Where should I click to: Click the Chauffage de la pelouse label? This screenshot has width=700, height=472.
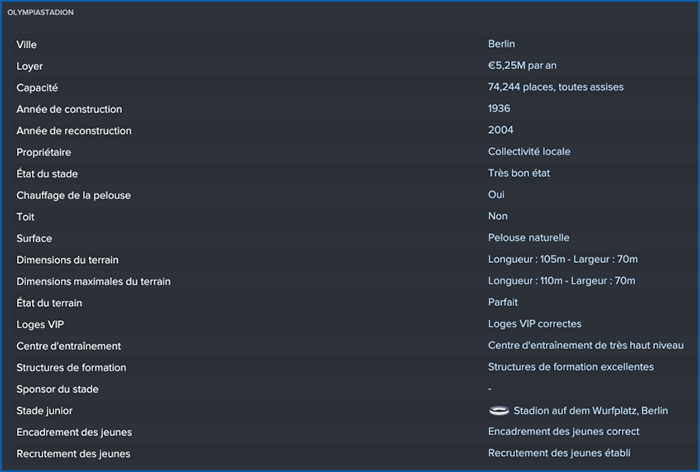(74, 195)
